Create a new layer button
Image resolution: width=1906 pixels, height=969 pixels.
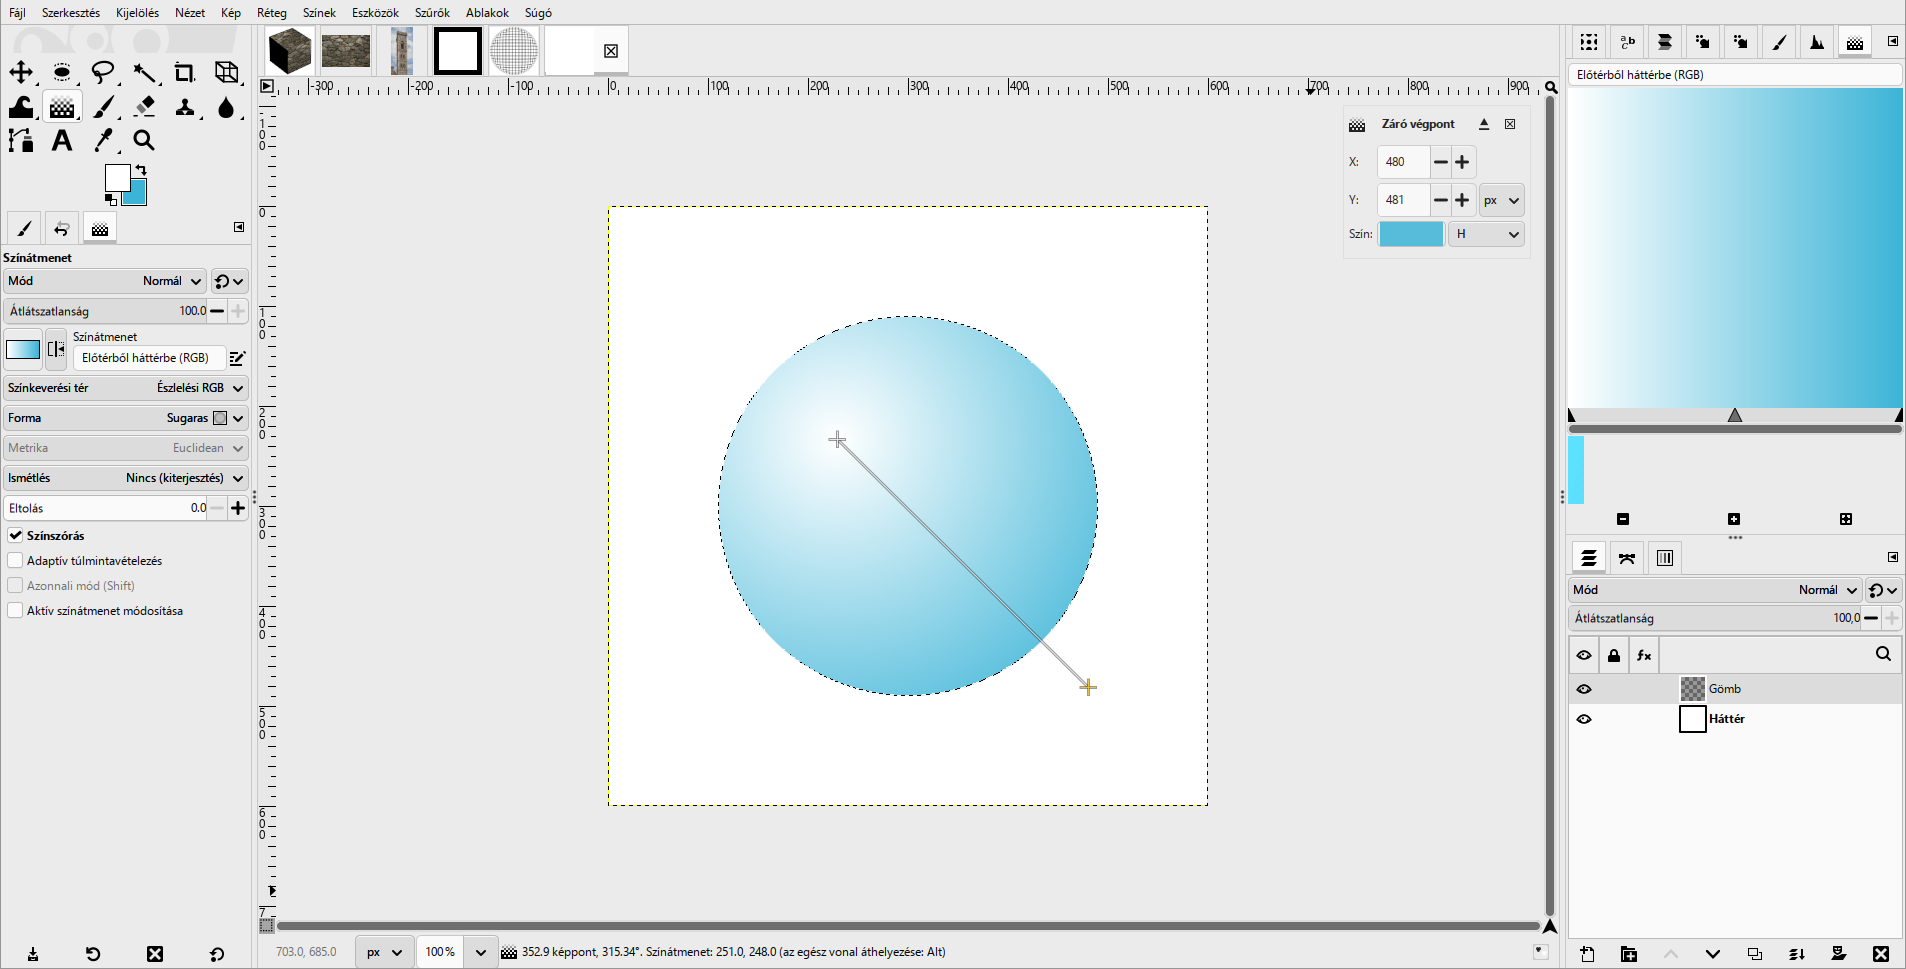(x=1587, y=954)
